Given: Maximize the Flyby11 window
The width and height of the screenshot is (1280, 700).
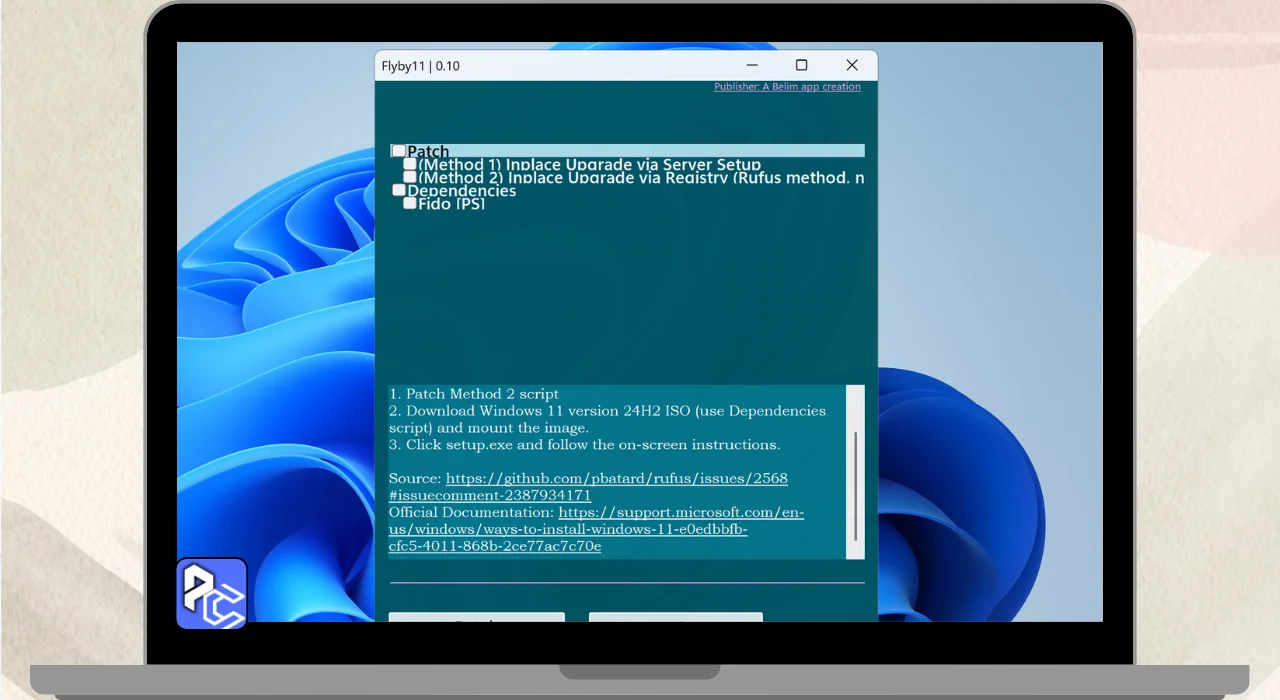Looking at the screenshot, I should point(801,65).
